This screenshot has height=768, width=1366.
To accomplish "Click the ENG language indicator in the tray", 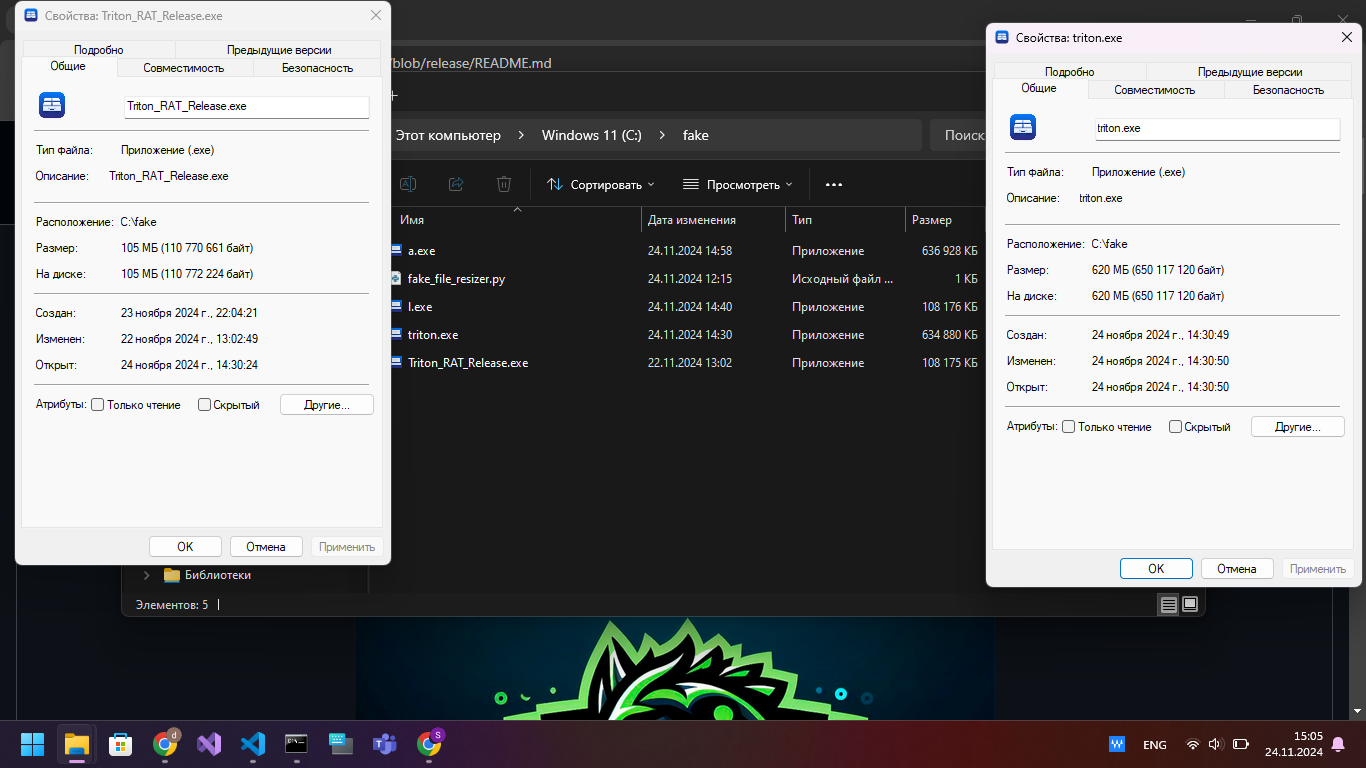I will pos(1155,745).
